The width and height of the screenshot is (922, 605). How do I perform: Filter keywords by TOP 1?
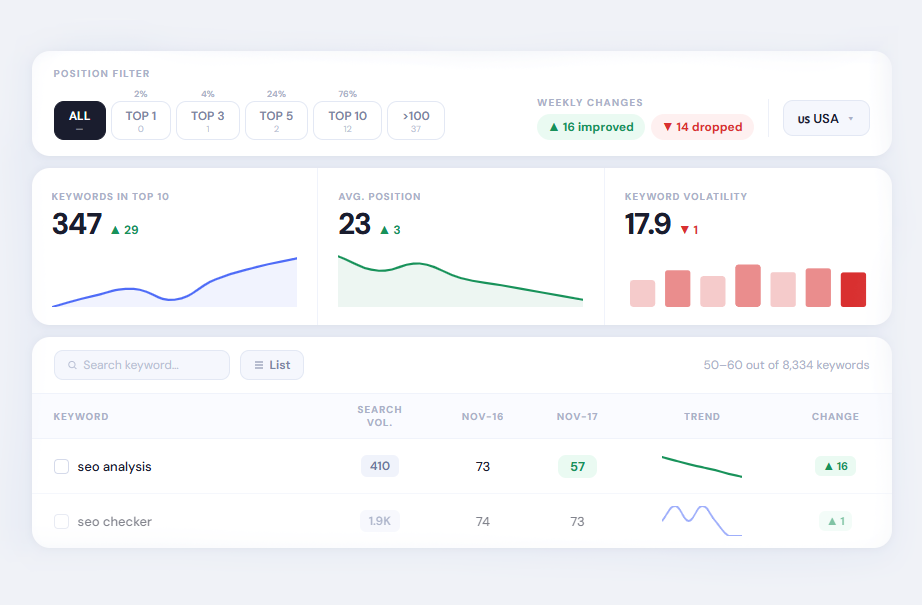pos(141,121)
